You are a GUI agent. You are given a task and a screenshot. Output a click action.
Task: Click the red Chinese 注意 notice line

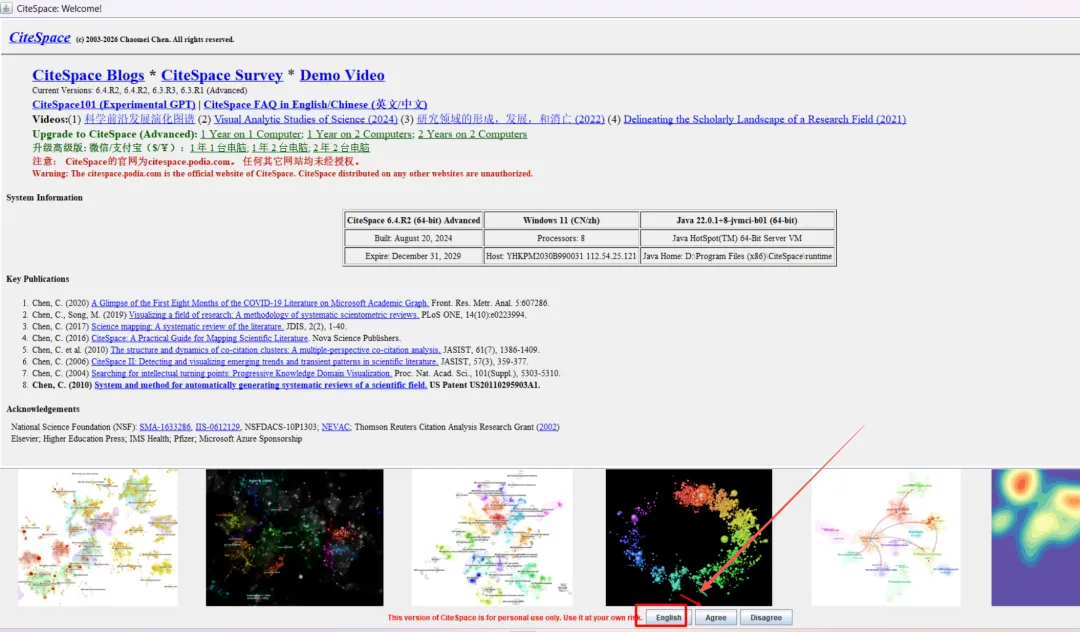[x=196, y=161]
